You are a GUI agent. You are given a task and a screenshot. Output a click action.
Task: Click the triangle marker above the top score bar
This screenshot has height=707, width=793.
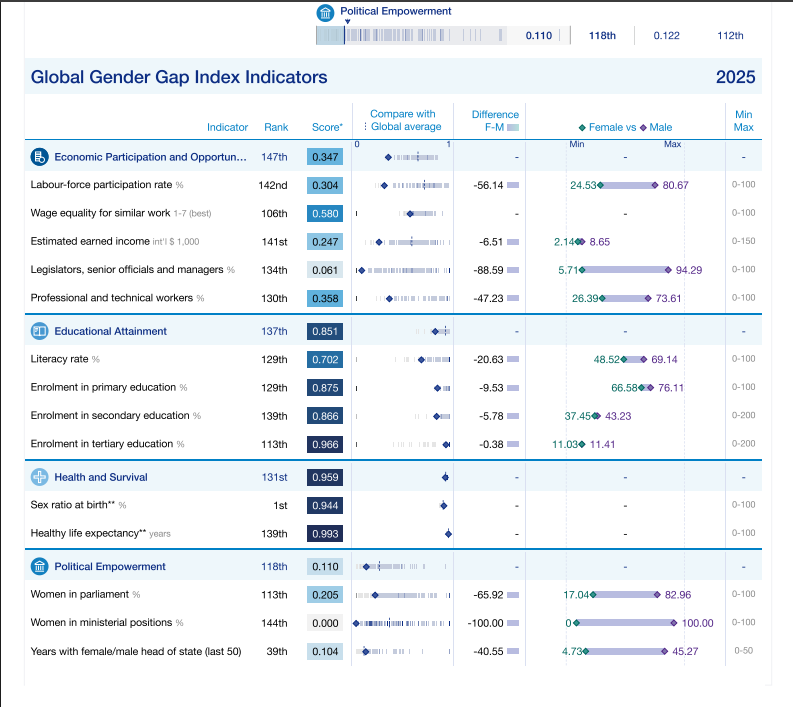(x=347, y=21)
